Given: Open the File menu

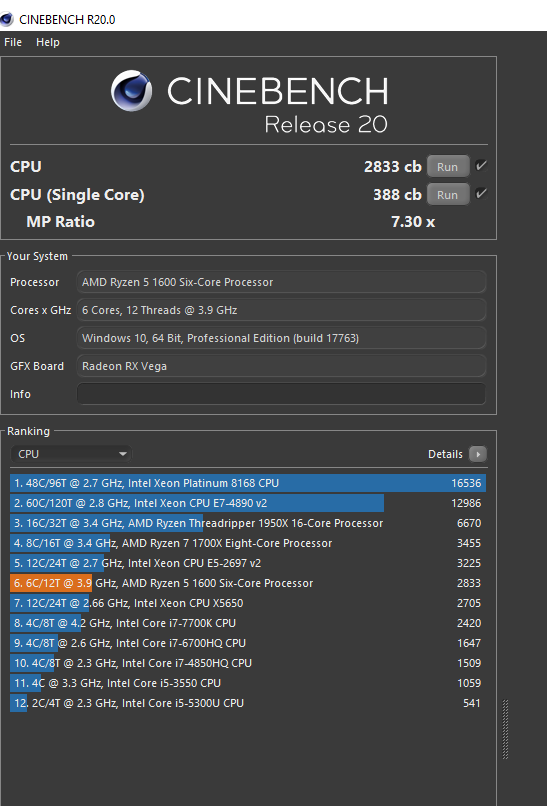Looking at the screenshot, I should tap(13, 42).
